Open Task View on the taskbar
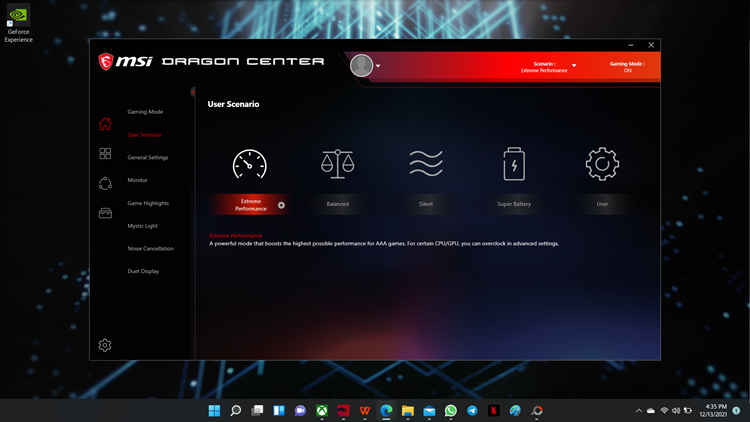Screen dimensions: 750x422 tap(257, 411)
